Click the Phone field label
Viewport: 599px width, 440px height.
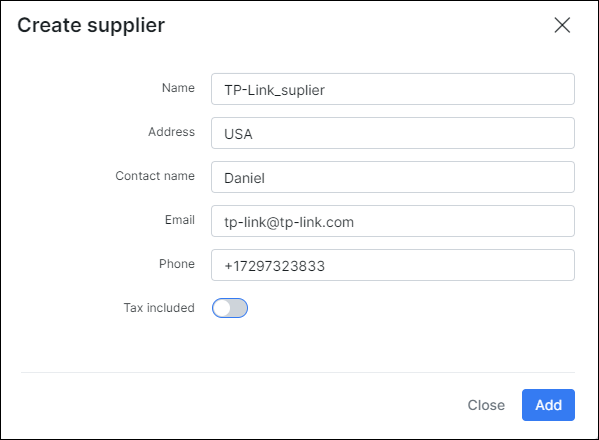[177, 264]
